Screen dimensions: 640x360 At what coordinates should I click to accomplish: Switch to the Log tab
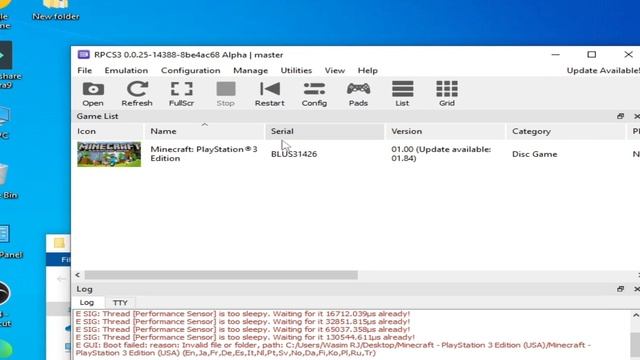tap(87, 302)
